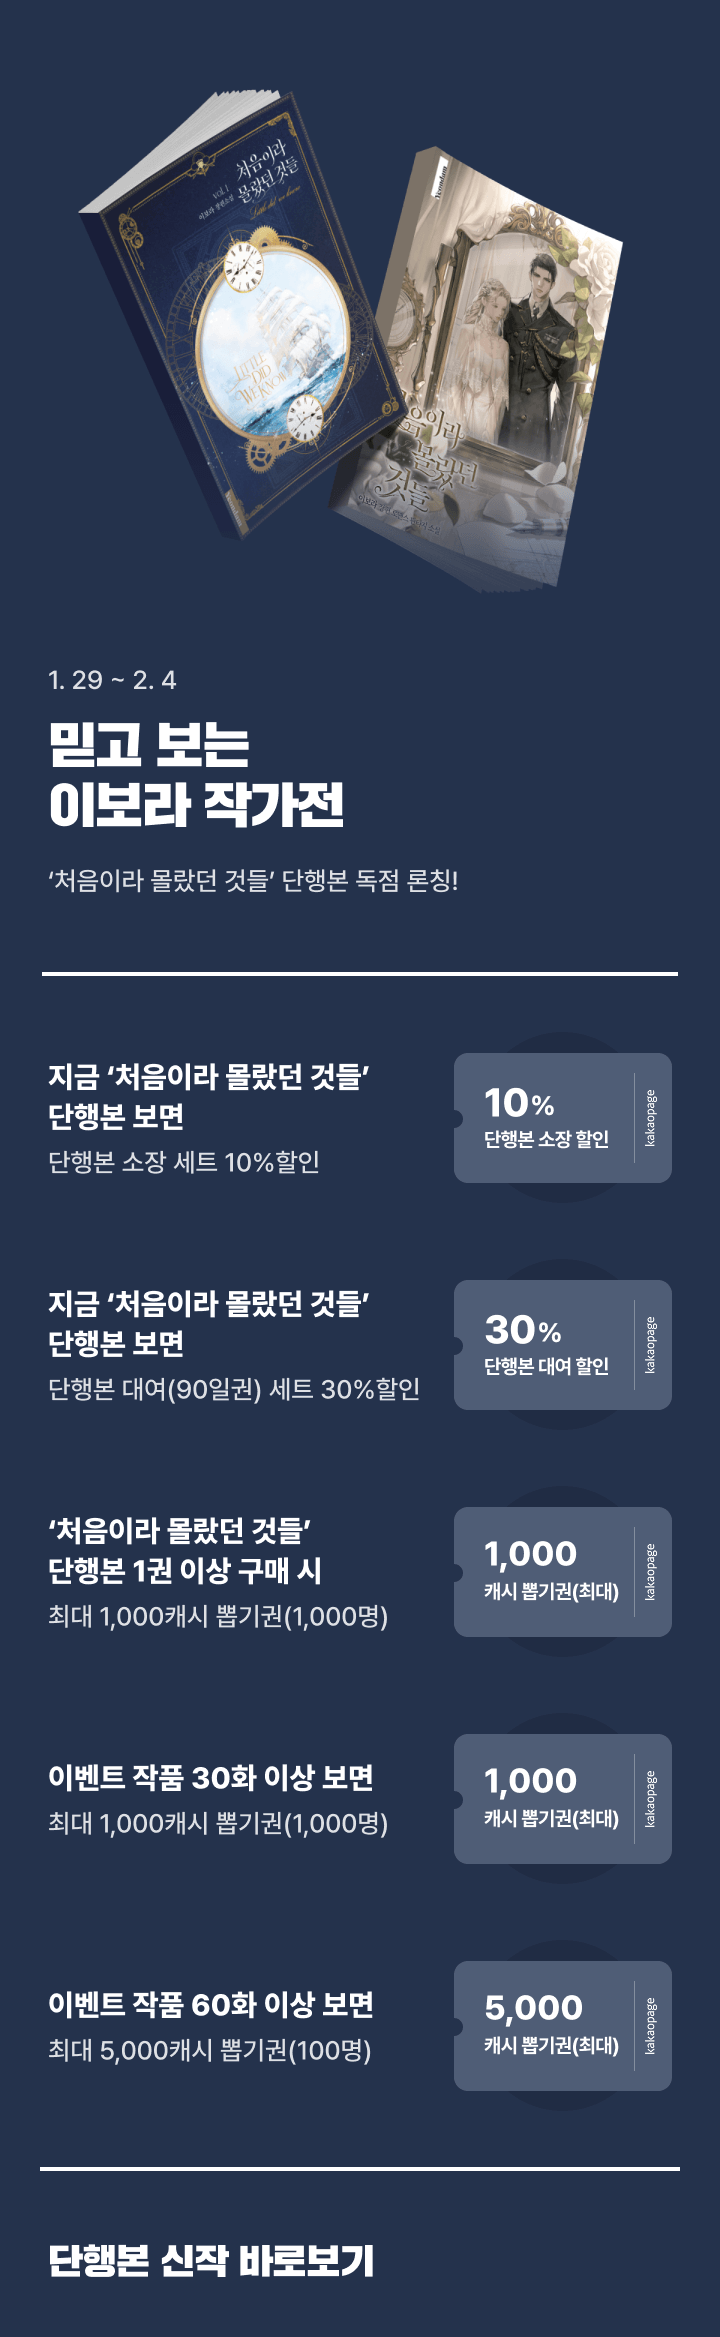Open the 단행본 신작 바로보기 section
Image resolution: width=720 pixels, height=2337 pixels.
(211, 2262)
